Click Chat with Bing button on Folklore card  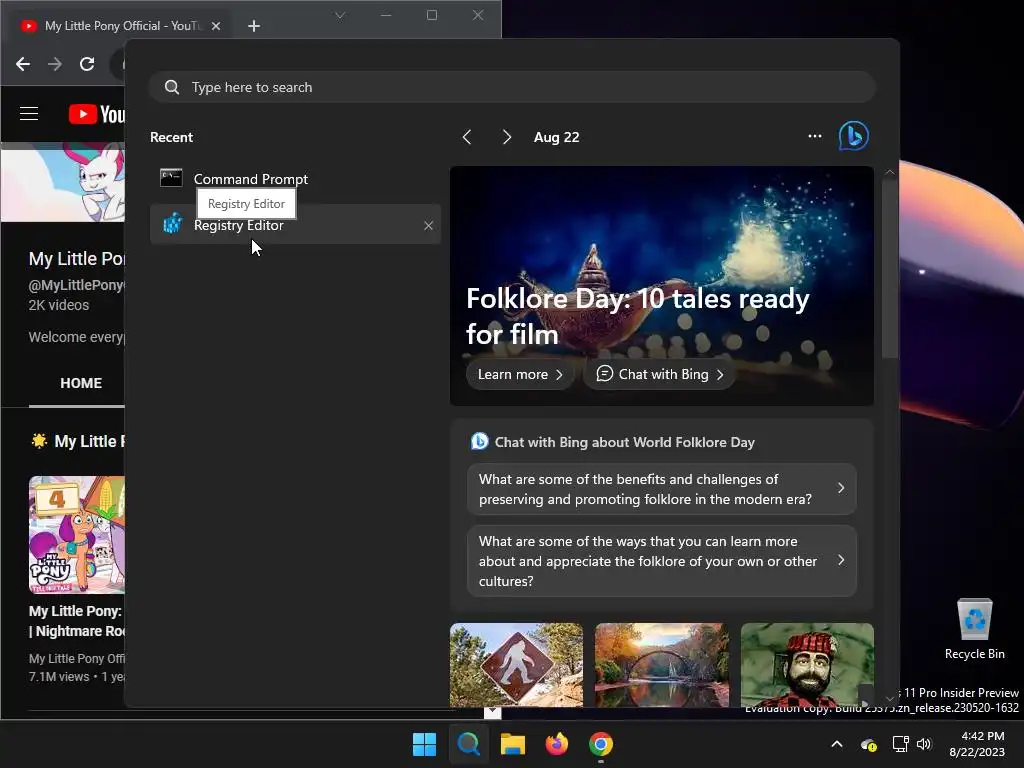pyautogui.click(x=660, y=374)
